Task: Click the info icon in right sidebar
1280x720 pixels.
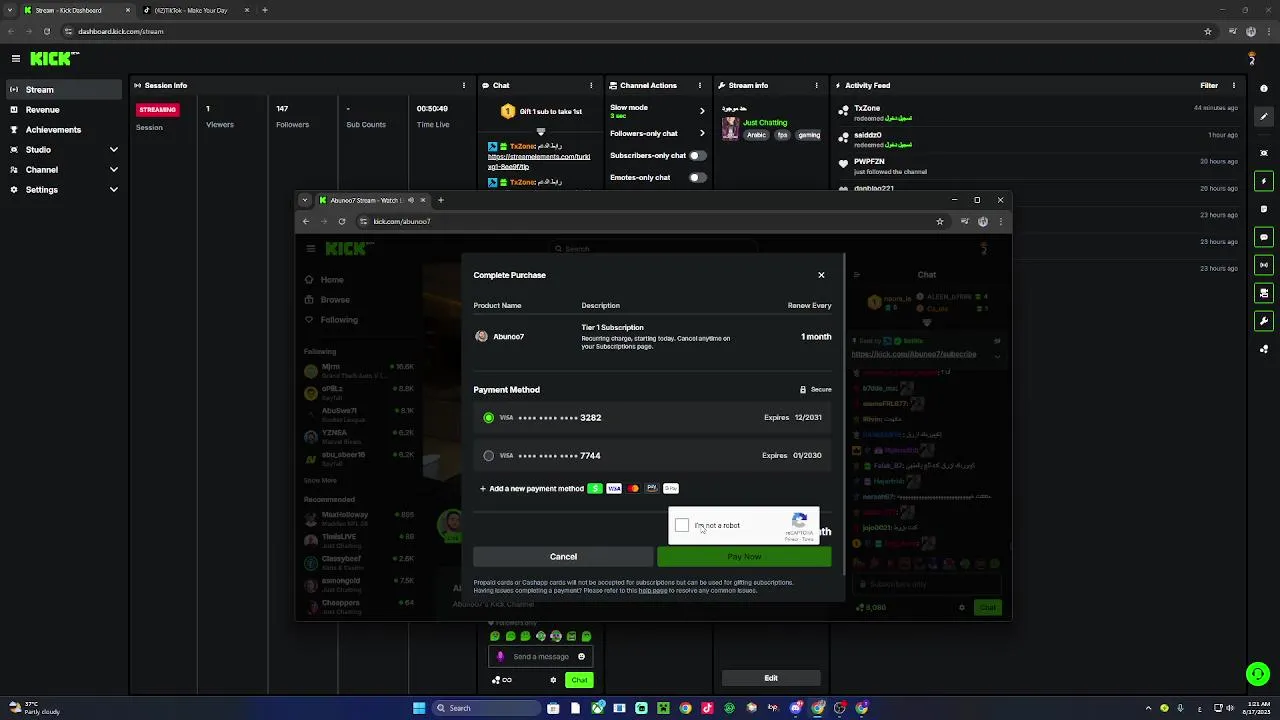Action: coord(1264,89)
